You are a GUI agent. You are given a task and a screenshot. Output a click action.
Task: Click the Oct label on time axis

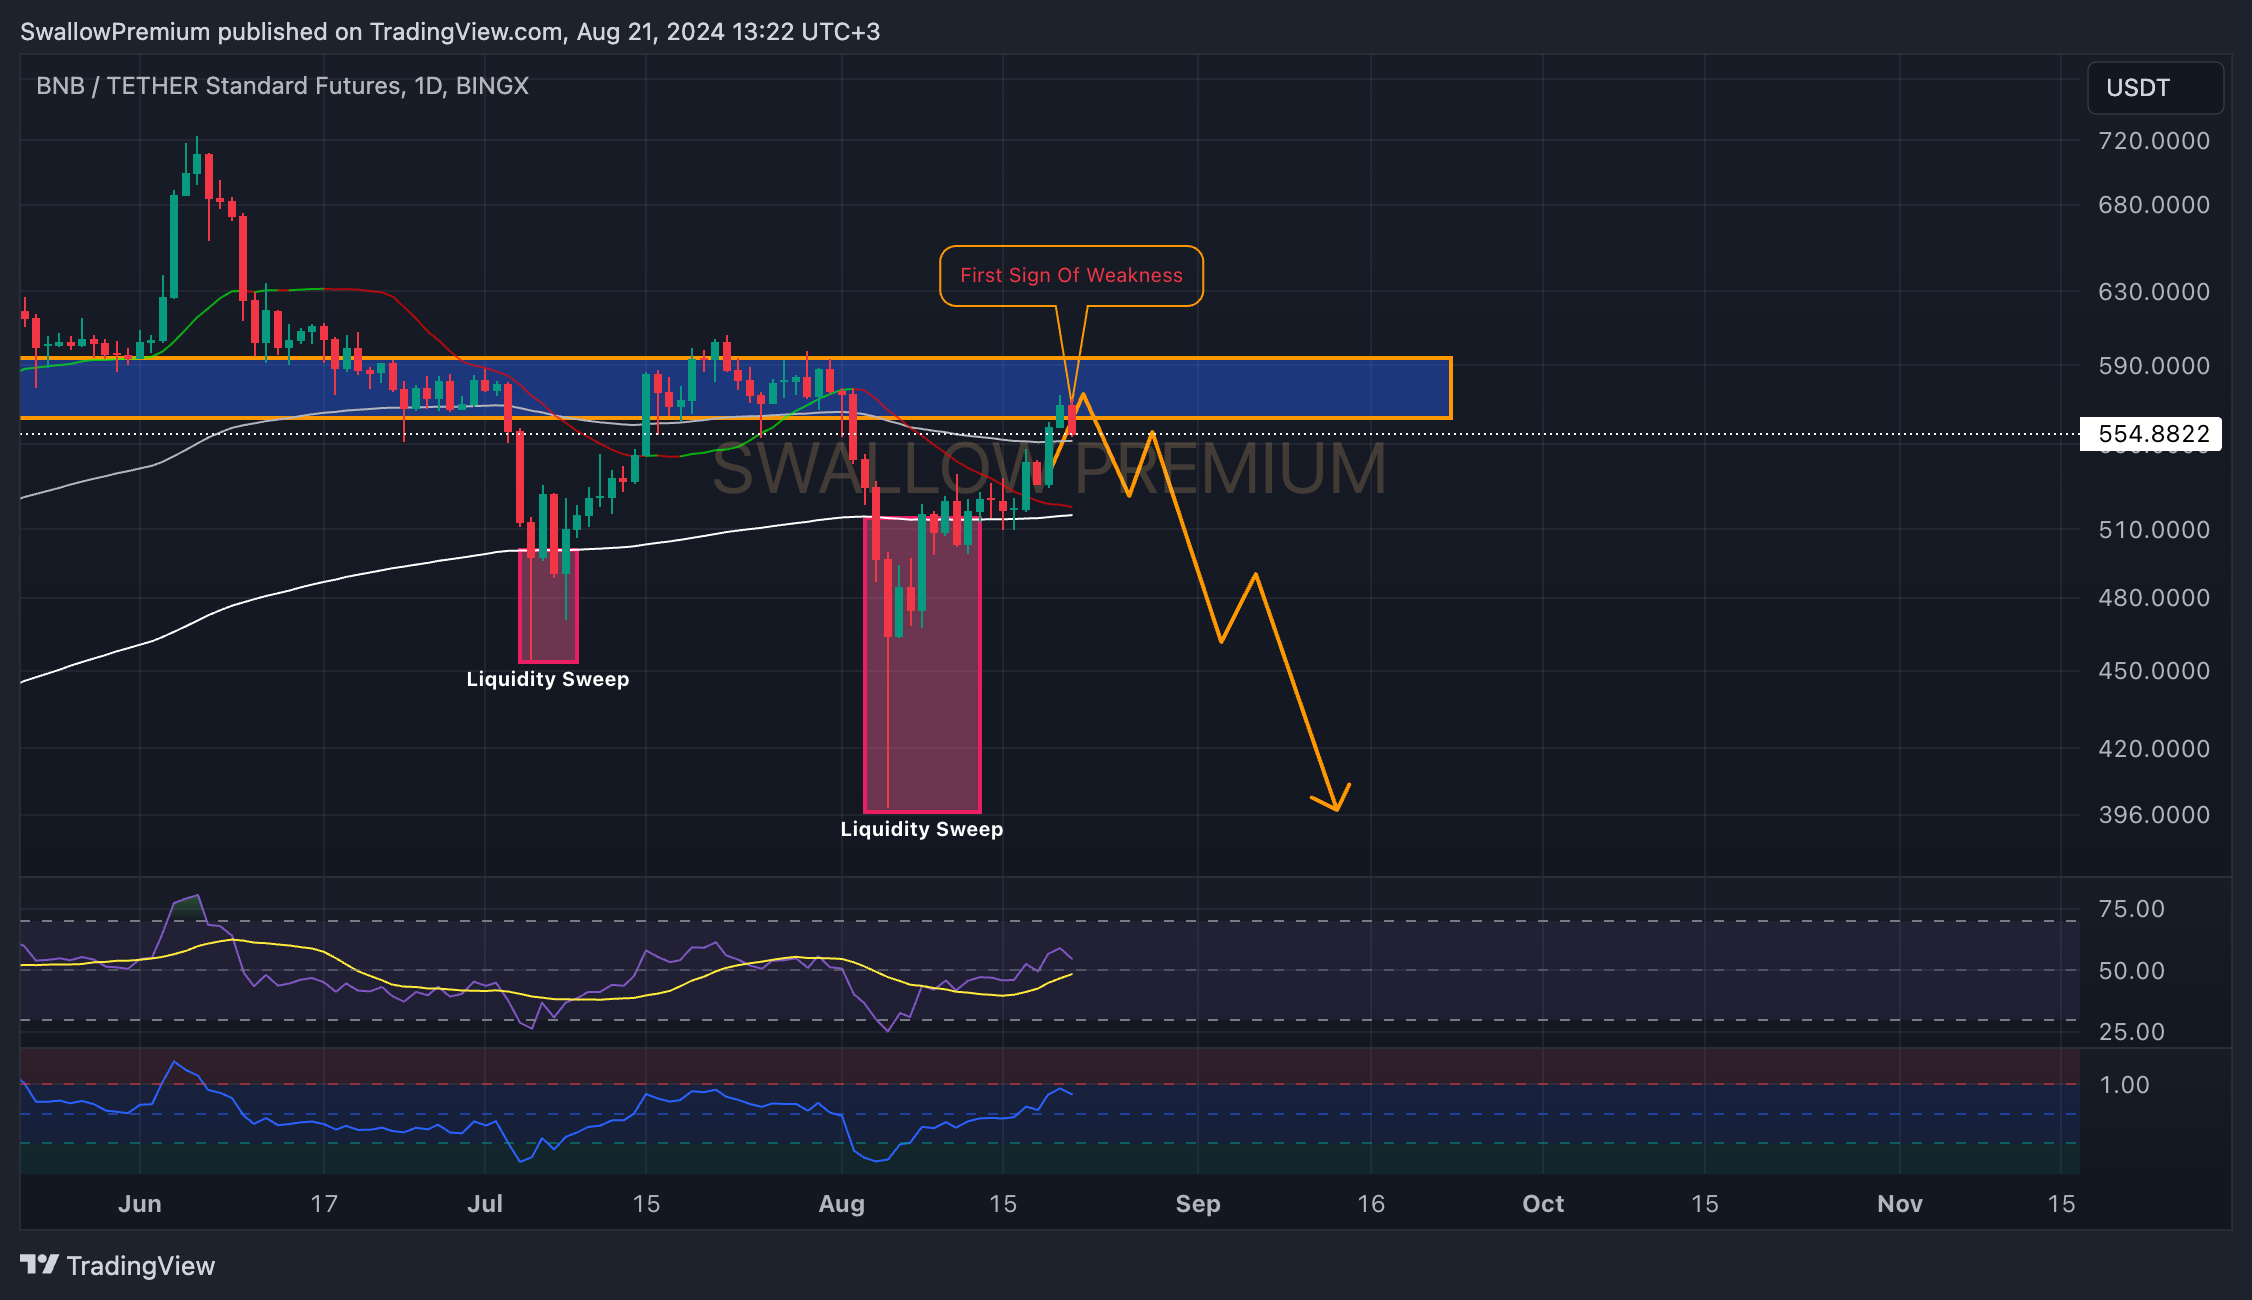click(1543, 1204)
